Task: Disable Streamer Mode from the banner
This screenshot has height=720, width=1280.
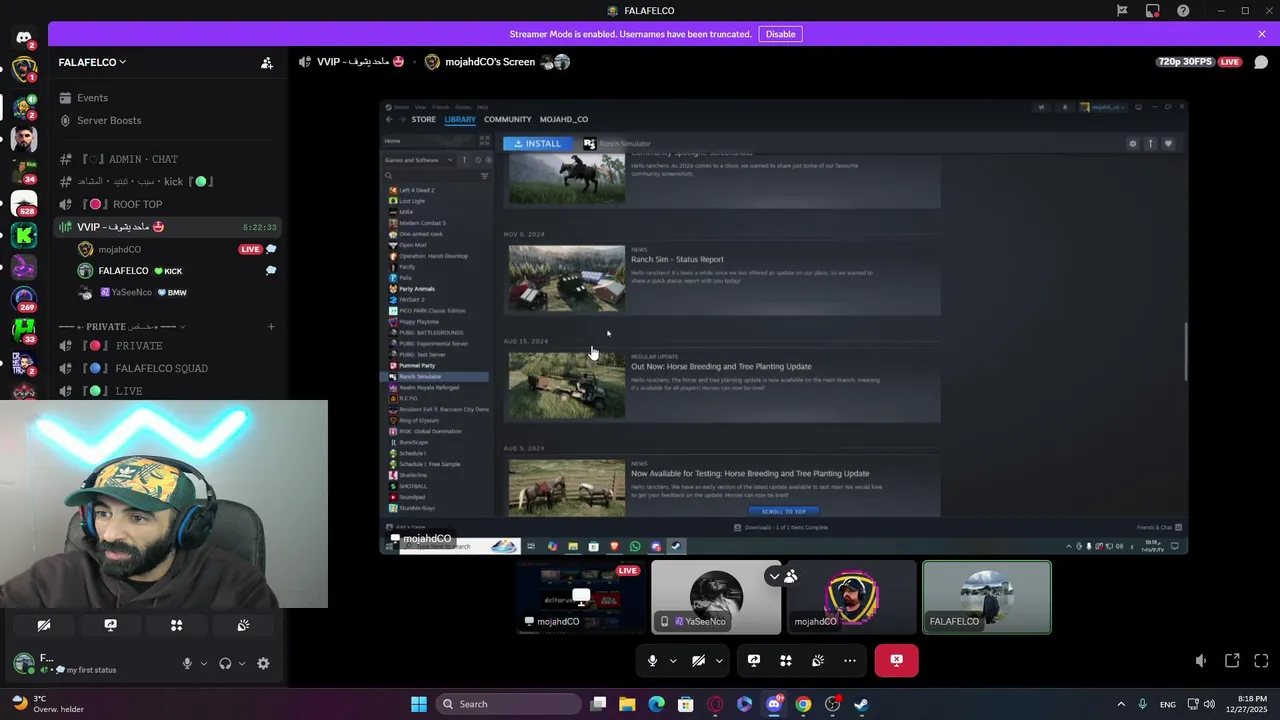Action: pos(780,34)
